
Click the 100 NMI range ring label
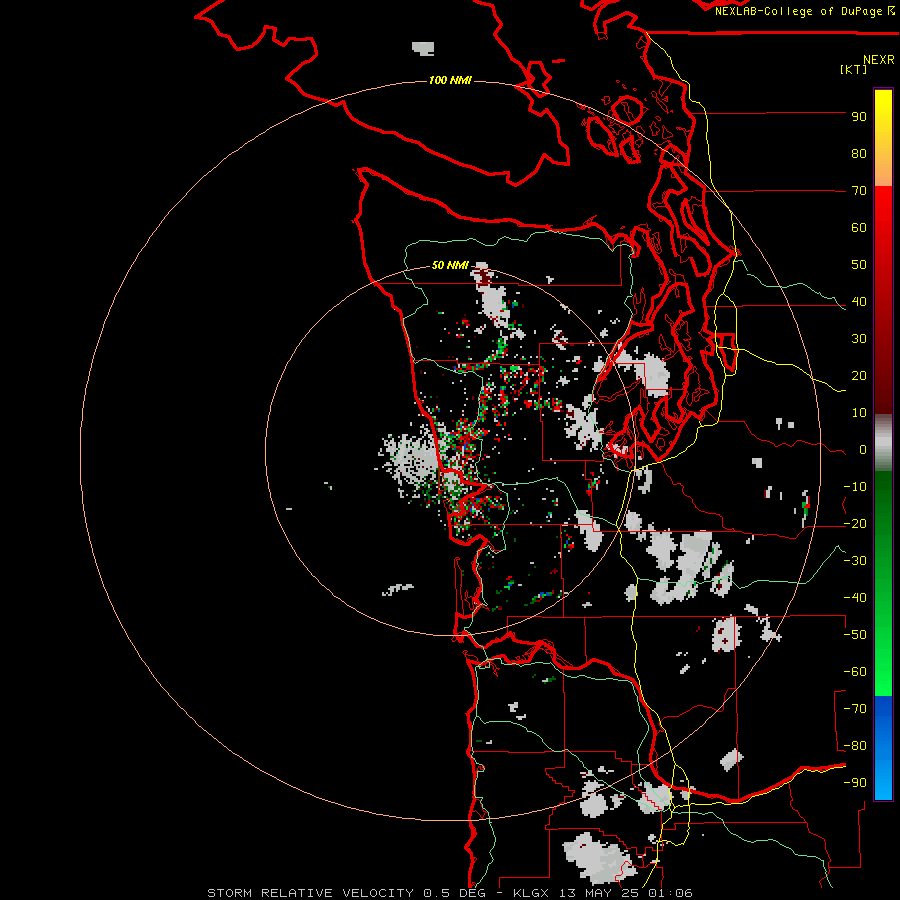pyautogui.click(x=450, y=80)
